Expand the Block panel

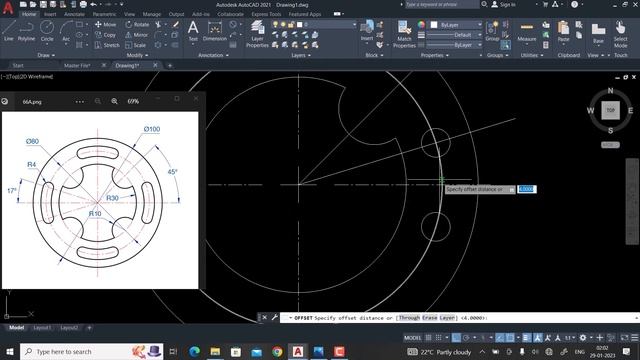(374, 55)
